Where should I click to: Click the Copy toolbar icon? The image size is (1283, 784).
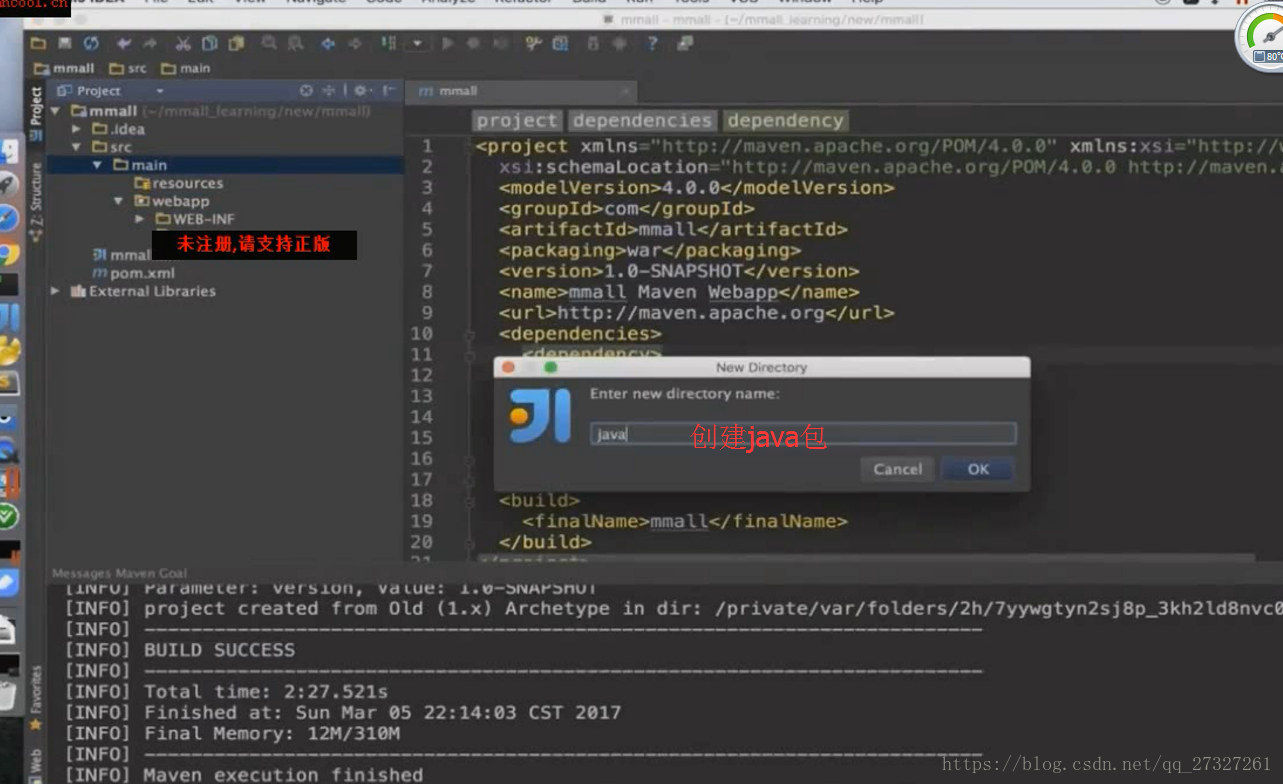[209, 43]
